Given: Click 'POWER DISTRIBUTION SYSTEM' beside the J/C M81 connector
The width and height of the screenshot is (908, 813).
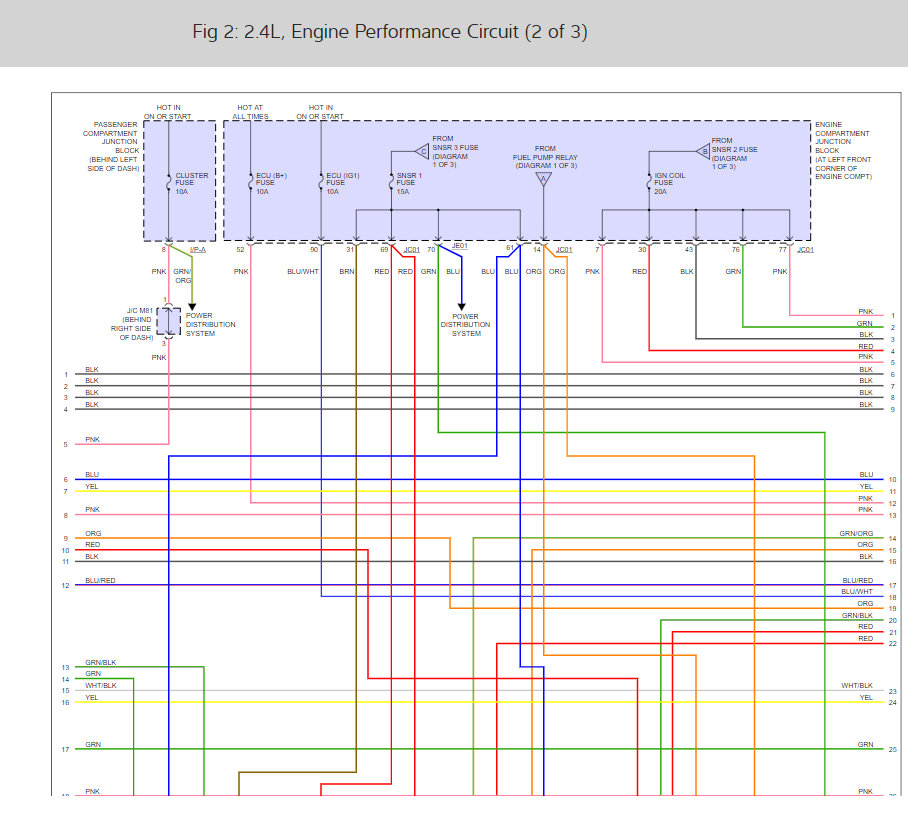Looking at the screenshot, I should (x=210, y=324).
